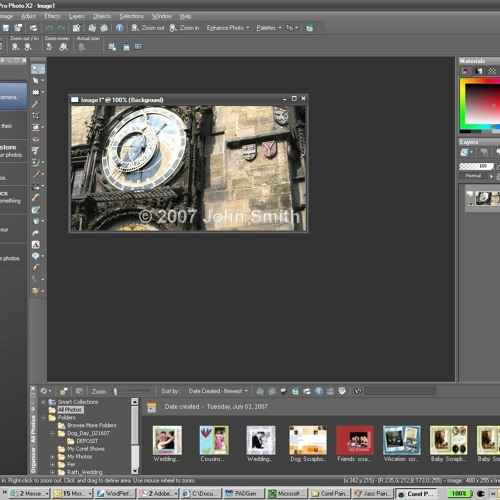The image size is (500, 500).
Task: Click the Zoom out toolbar button
Action: coord(148,28)
